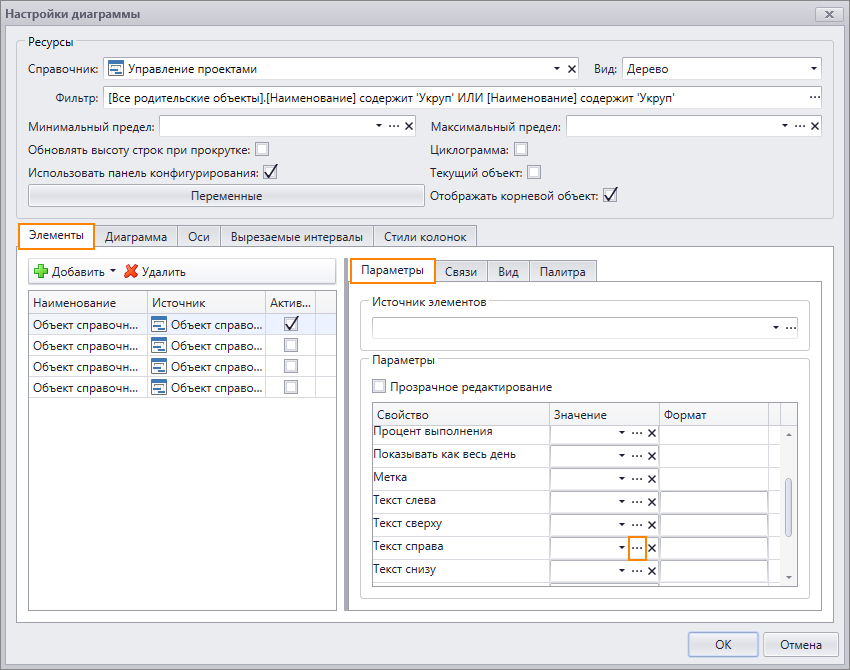850x670 pixels.
Task: Switch to the Связи tab
Action: coord(461,272)
